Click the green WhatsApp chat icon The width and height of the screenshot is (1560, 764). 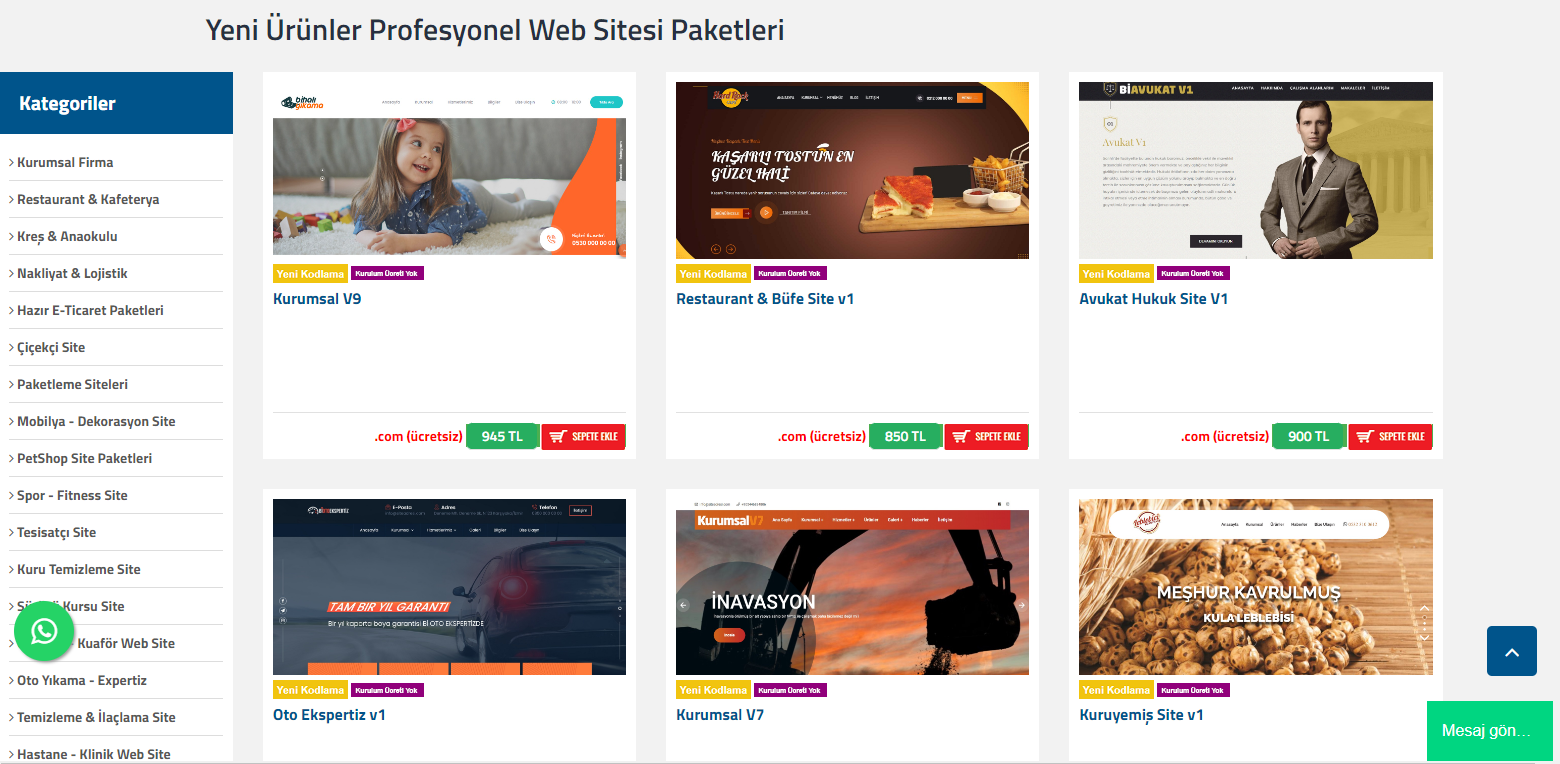click(44, 632)
